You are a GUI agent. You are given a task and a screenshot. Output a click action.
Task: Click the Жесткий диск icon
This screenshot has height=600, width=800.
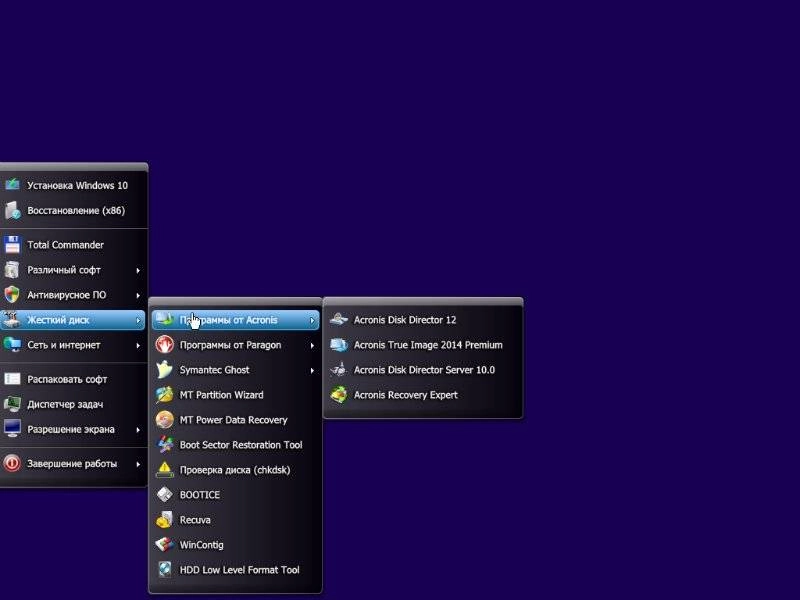pyautogui.click(x=11, y=319)
